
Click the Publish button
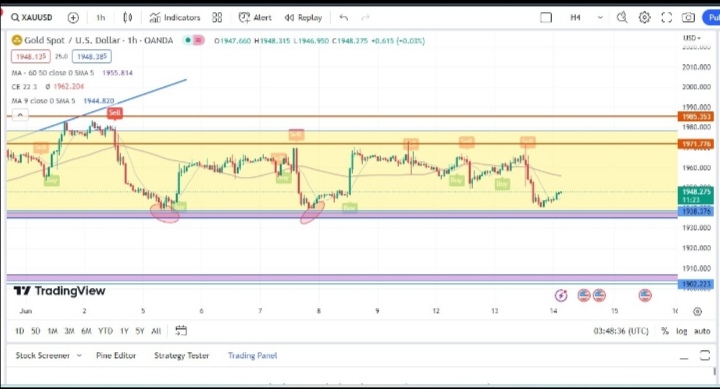coord(711,17)
